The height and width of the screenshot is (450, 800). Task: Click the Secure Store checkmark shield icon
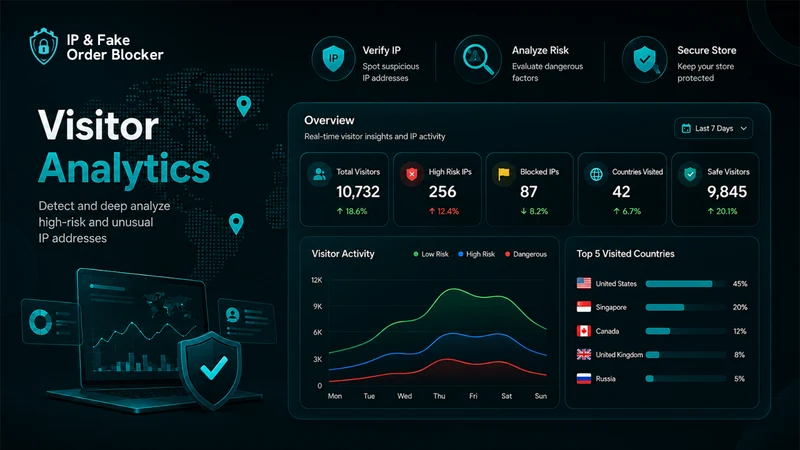pos(645,59)
